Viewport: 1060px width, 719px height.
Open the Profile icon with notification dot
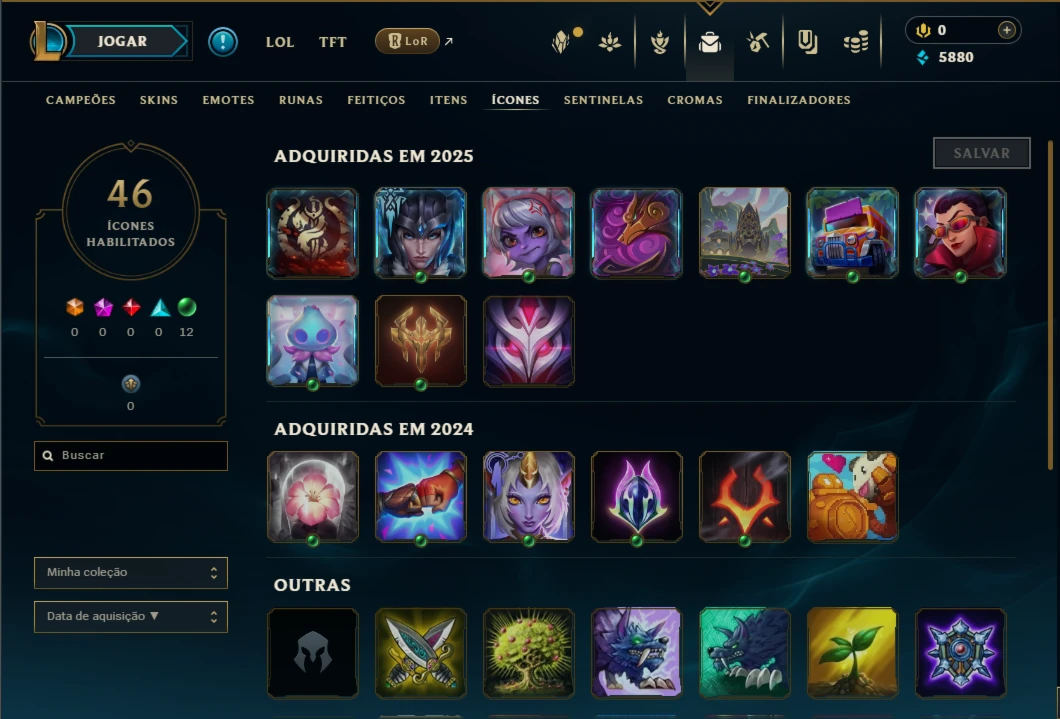coord(562,41)
